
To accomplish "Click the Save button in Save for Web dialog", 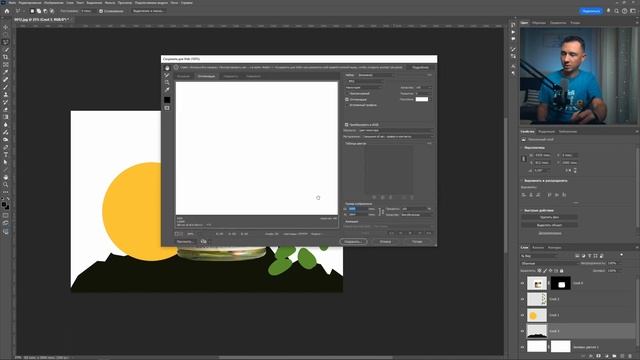I will pos(353,242).
